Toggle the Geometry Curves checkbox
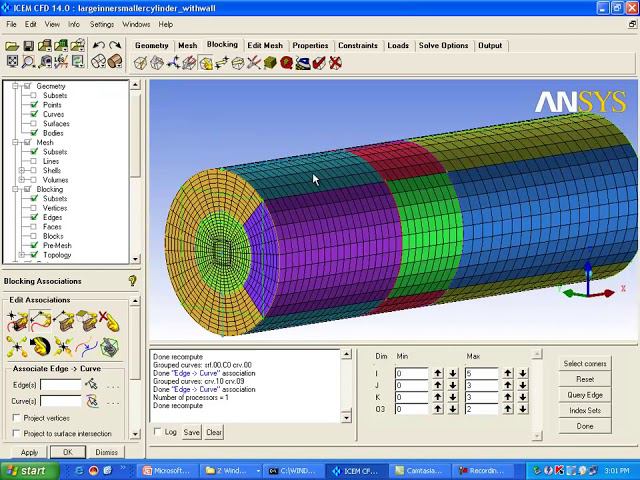640x480 pixels. pyautogui.click(x=34, y=114)
